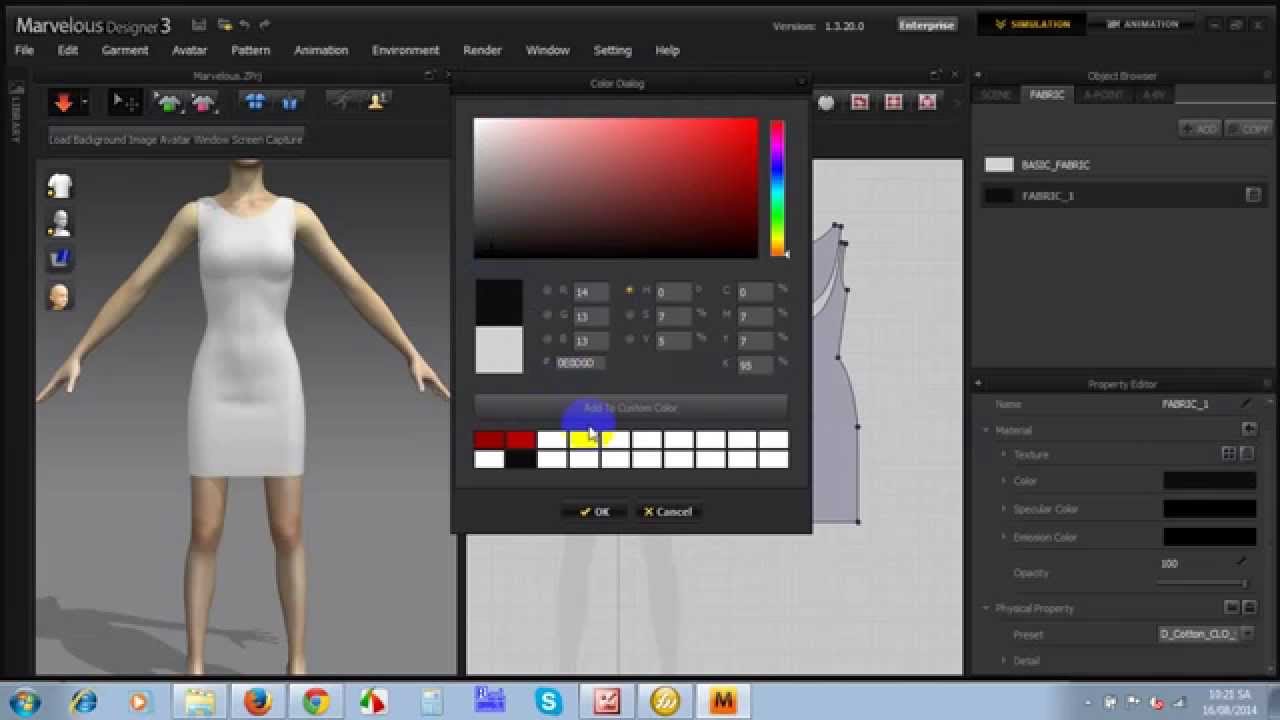The image size is (1280, 720).
Task: Click the round sphere icon in pattern toolbar
Action: tap(826, 102)
